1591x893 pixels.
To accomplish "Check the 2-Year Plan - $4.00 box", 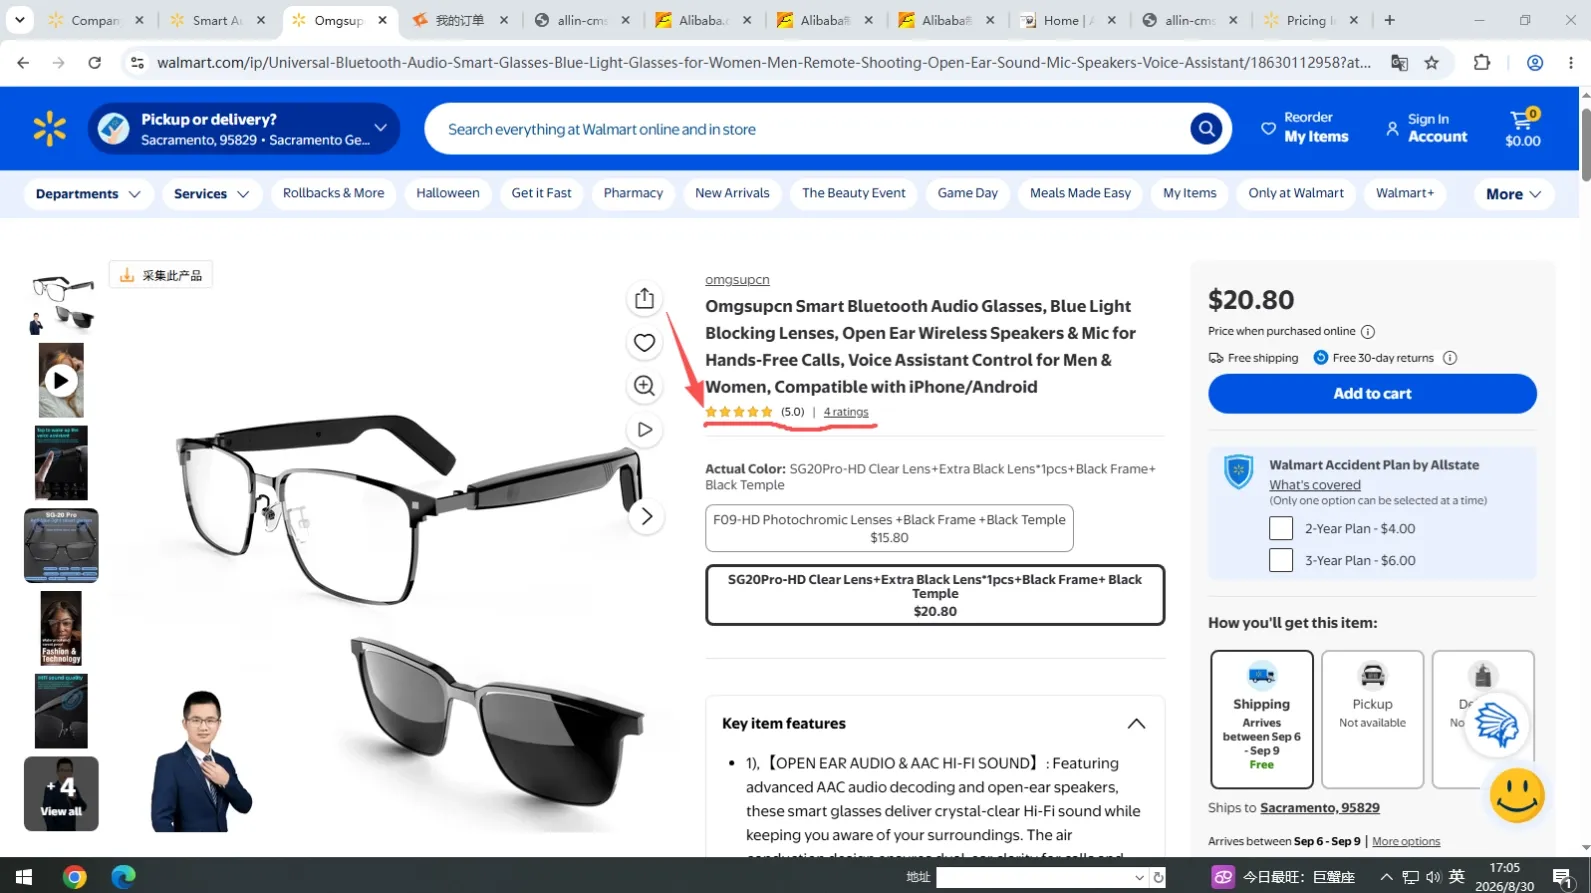I will [1281, 528].
